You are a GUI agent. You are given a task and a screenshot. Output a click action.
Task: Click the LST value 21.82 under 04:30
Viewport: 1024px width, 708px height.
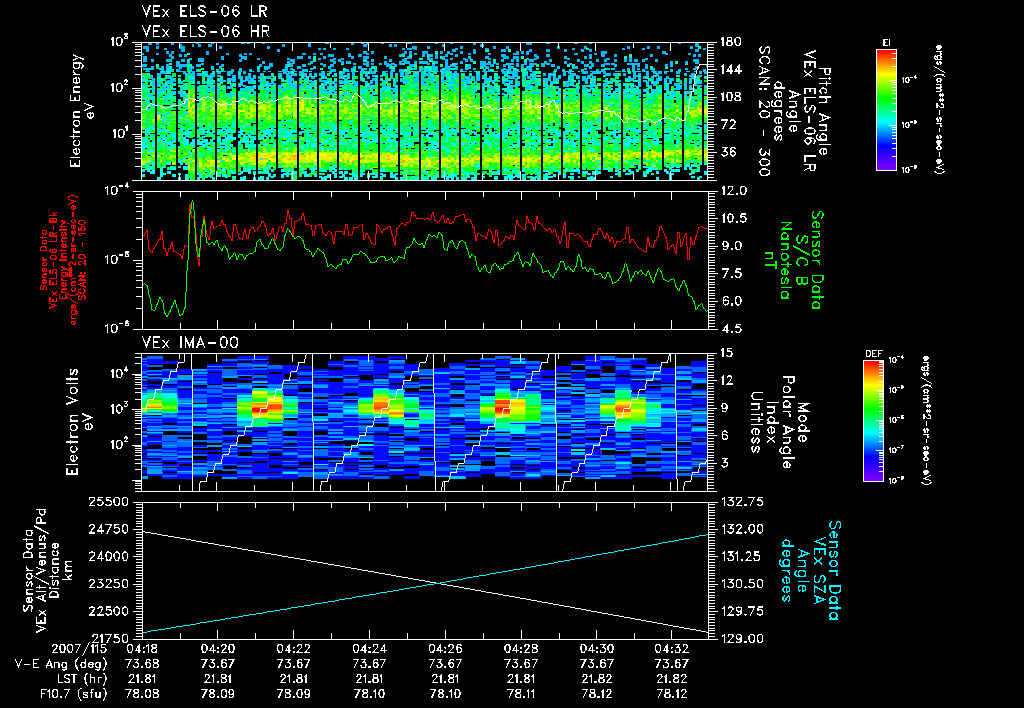[x=596, y=679]
